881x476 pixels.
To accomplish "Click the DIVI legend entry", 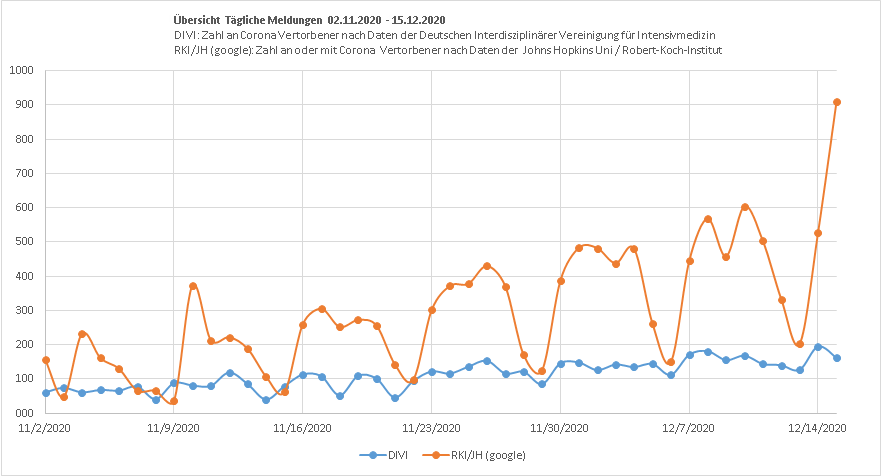I will click(x=399, y=455).
